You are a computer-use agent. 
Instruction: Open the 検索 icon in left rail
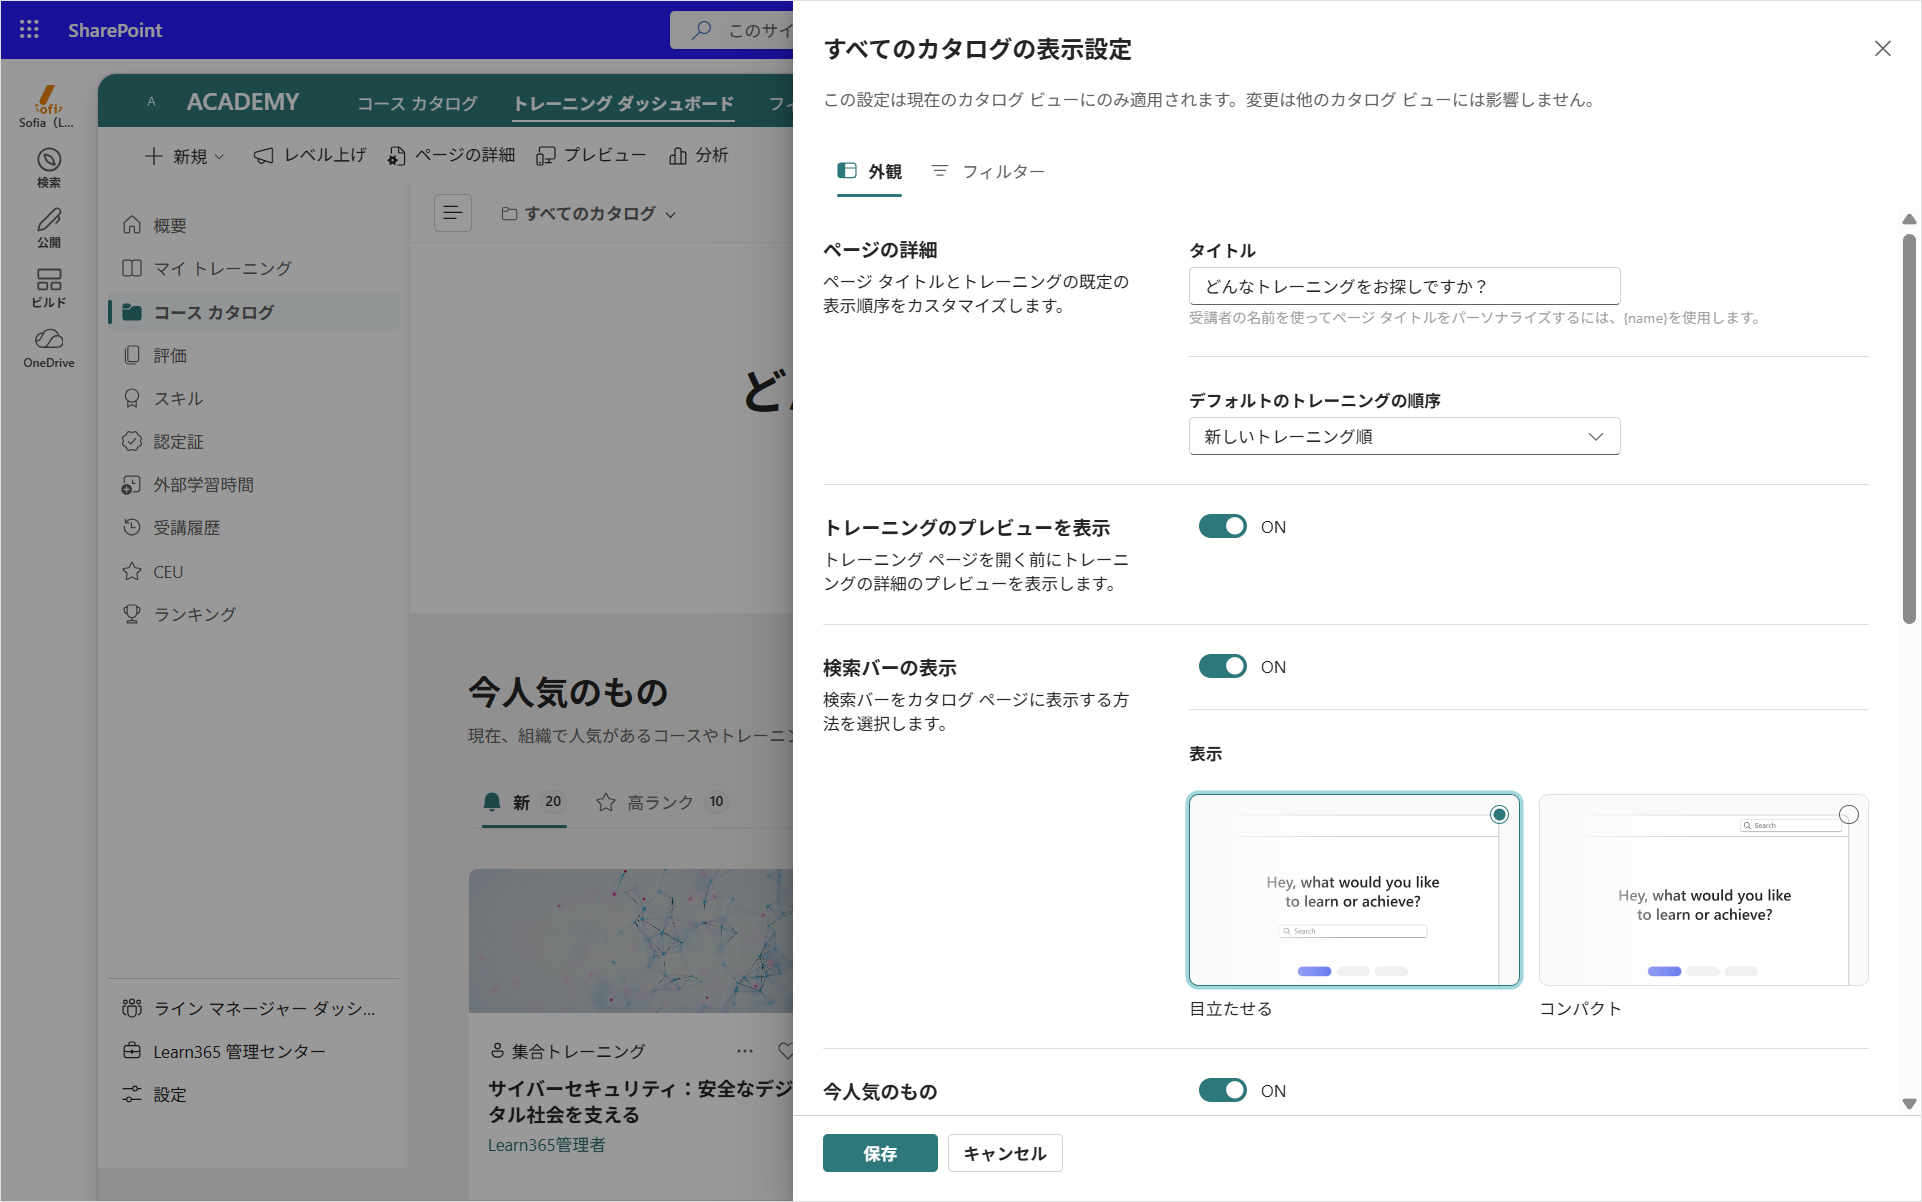49,168
